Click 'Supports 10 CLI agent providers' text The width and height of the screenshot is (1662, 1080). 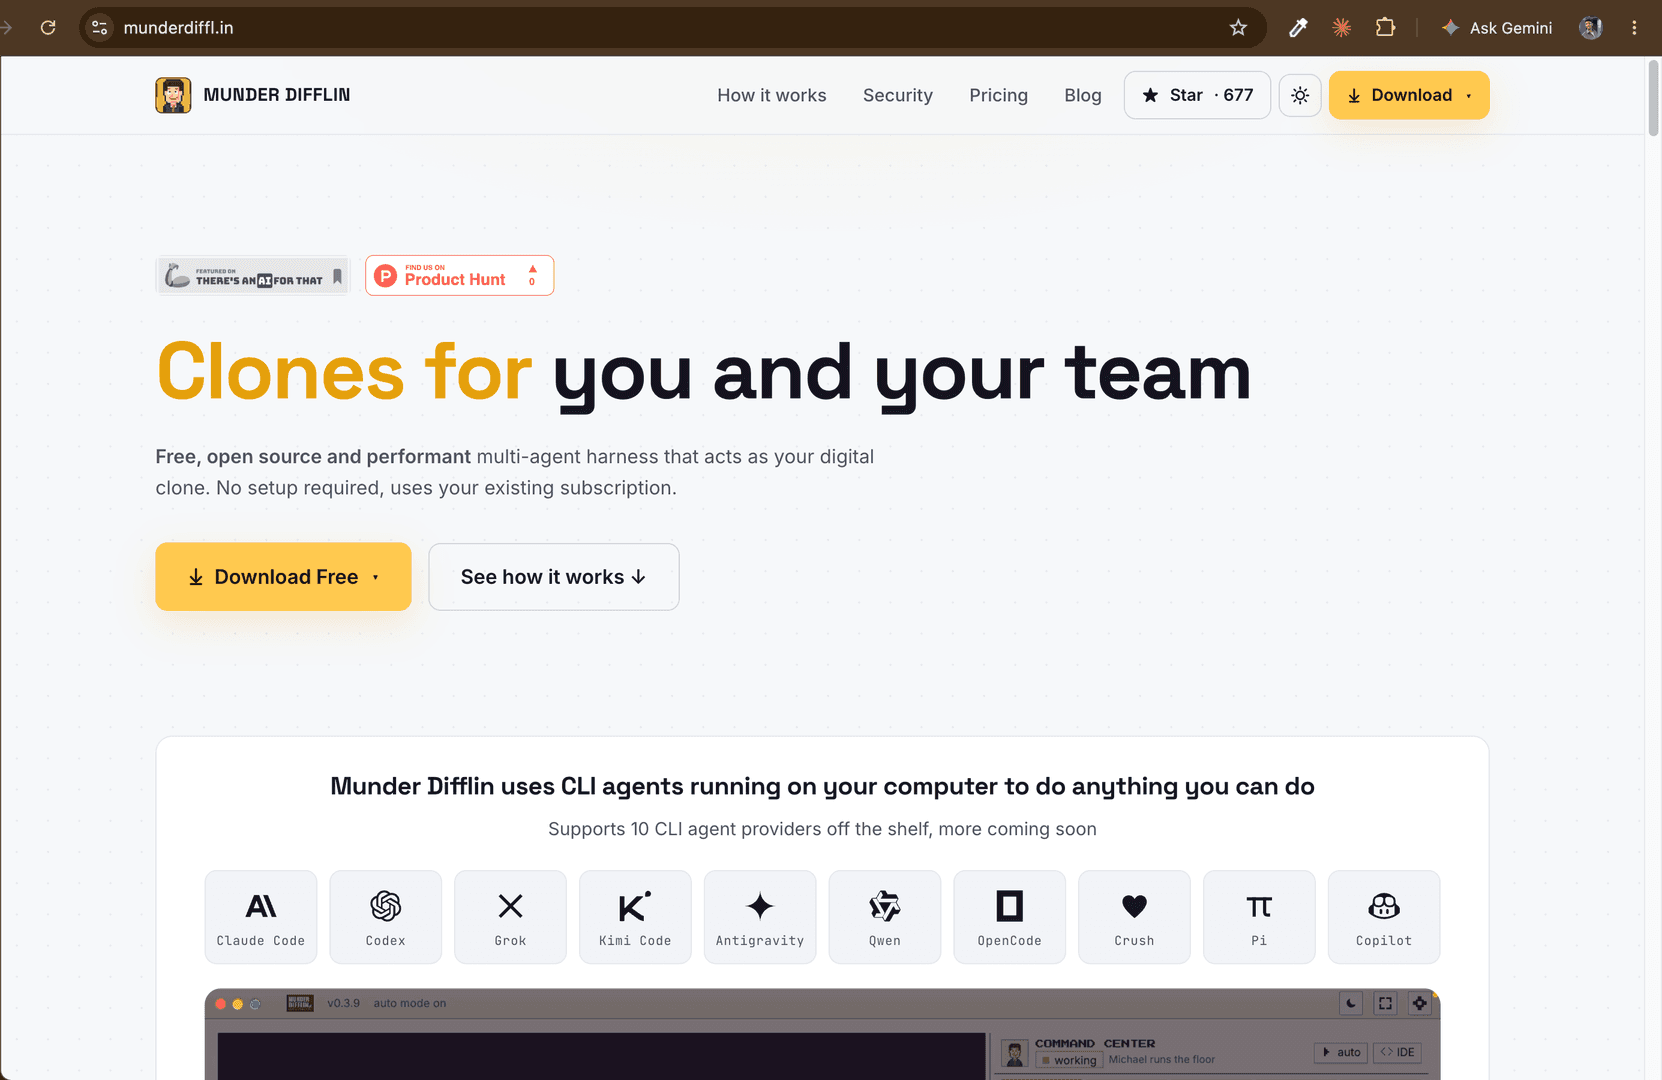[x=822, y=829]
